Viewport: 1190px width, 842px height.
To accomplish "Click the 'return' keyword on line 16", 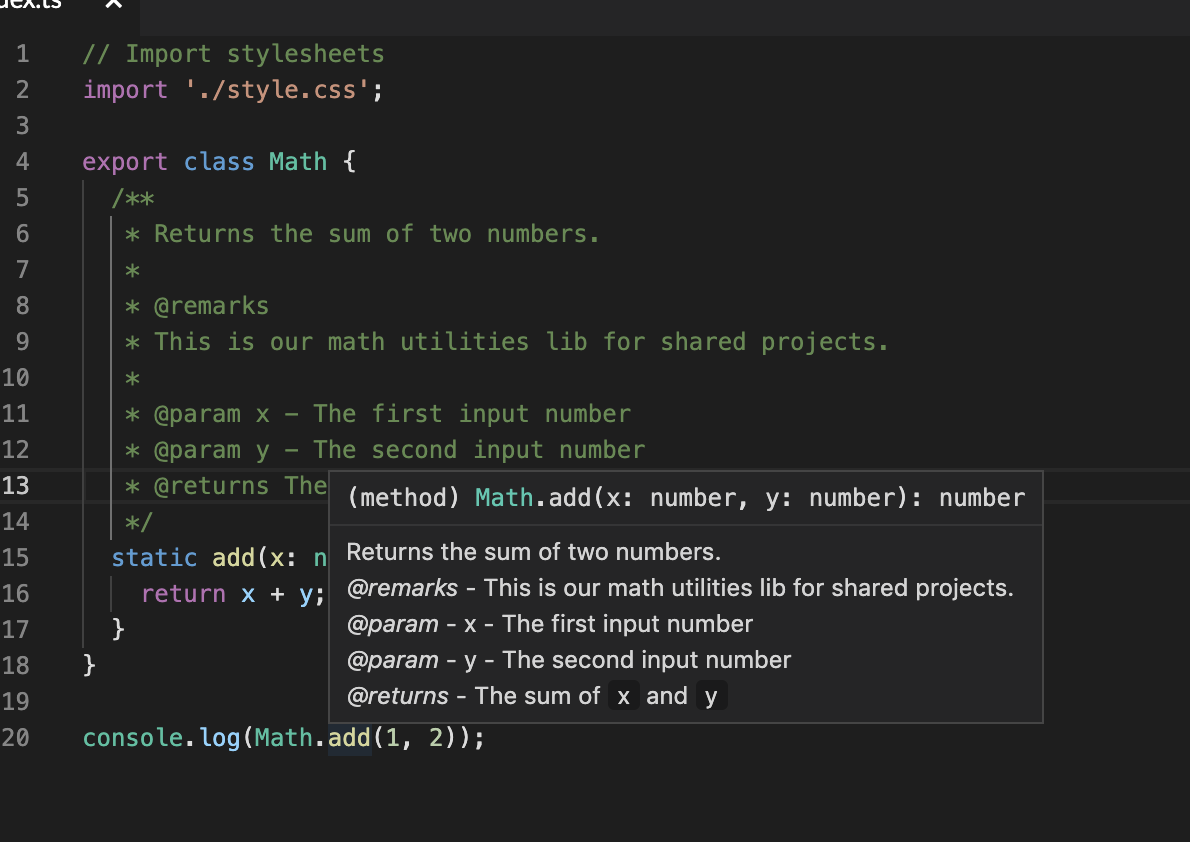I will click(183, 594).
